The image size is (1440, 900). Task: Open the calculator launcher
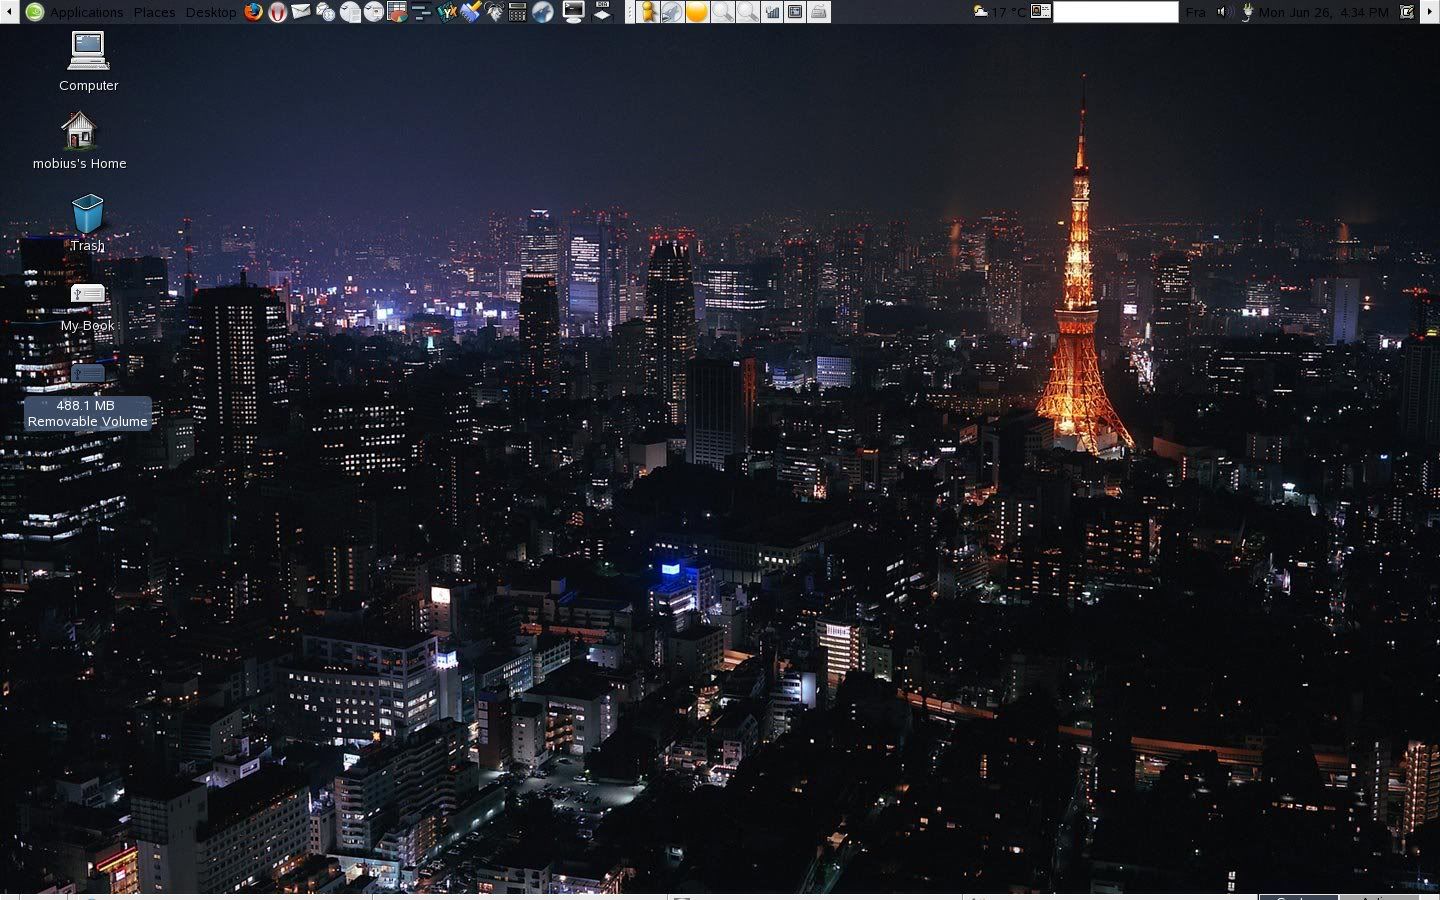tap(517, 12)
